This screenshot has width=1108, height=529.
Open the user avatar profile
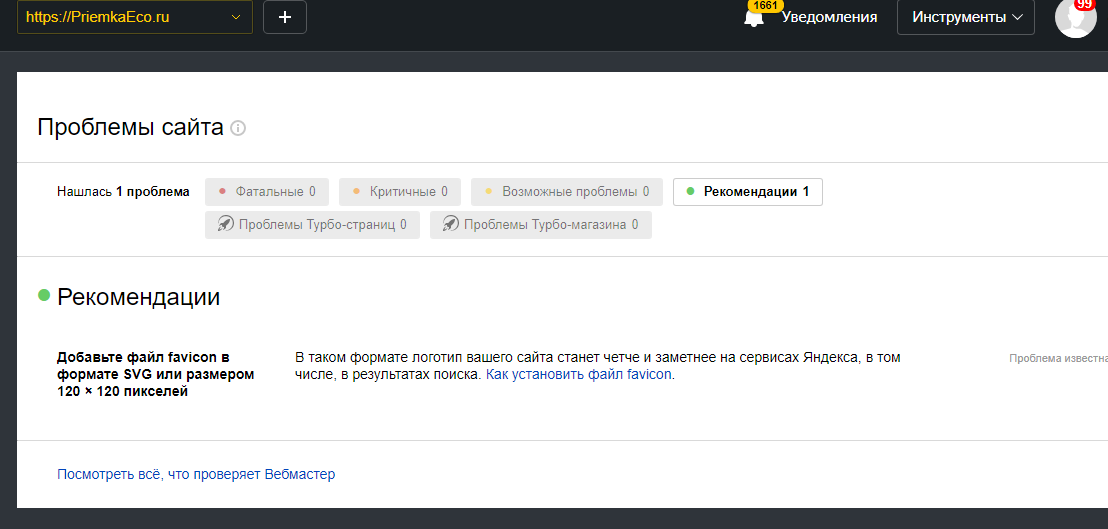coord(1075,18)
